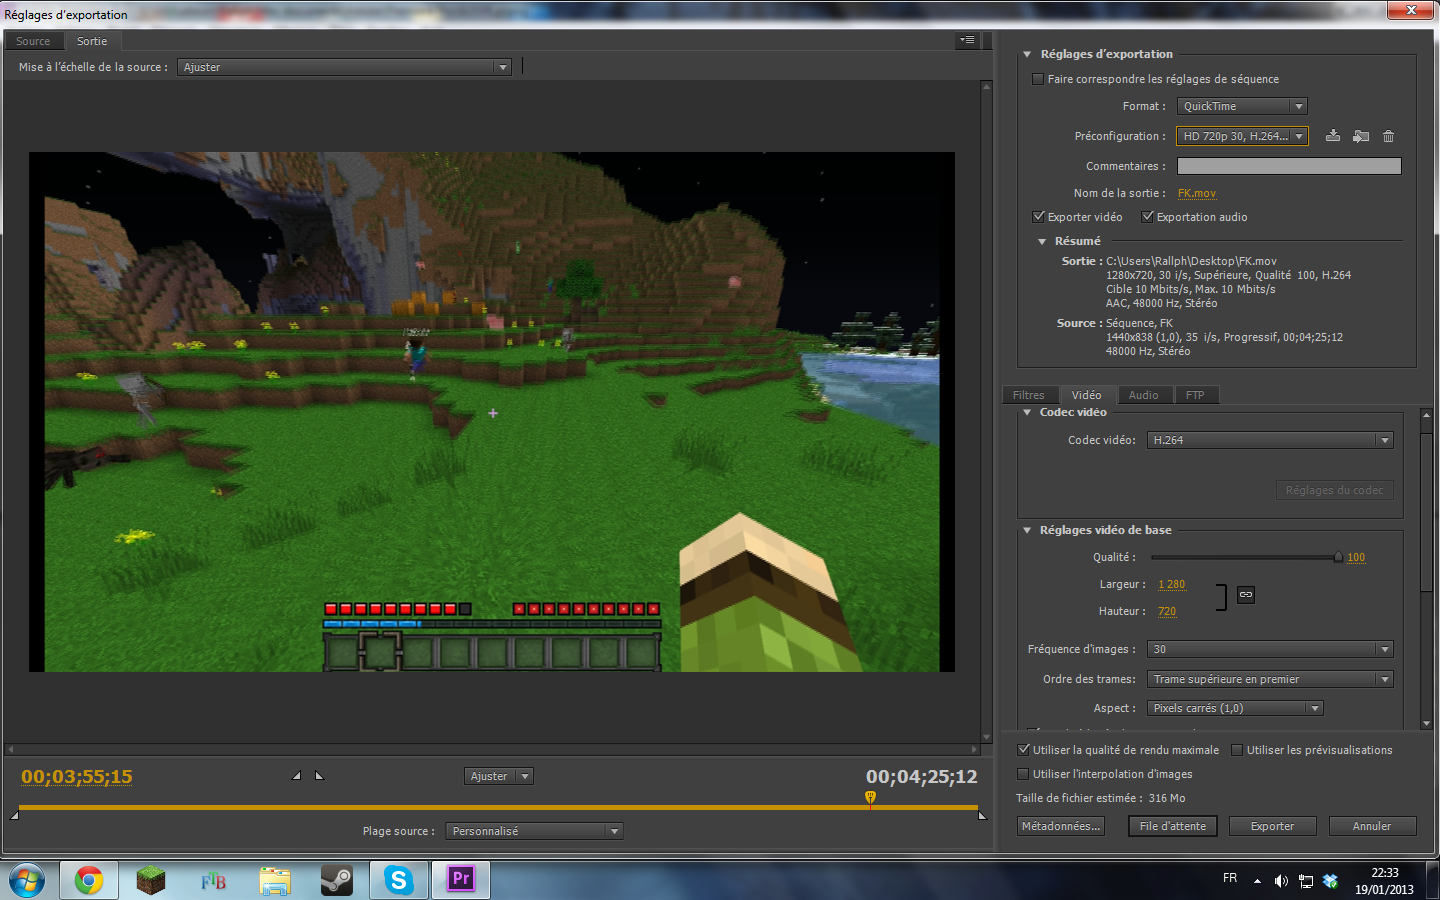Enable Faire correspondre les réglages de séquence
Viewport: 1440px width, 900px height.
click(x=1038, y=79)
